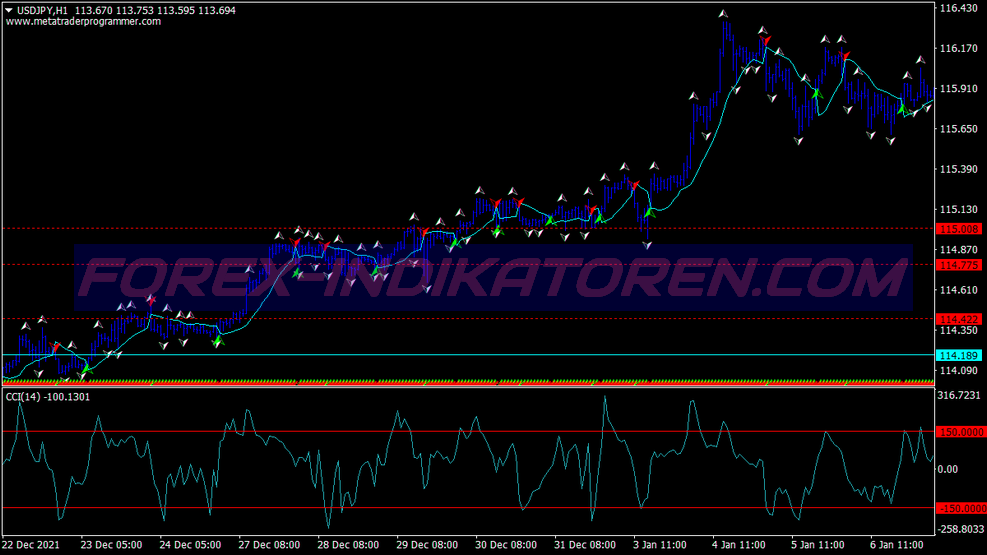
Task: Click the 116.430 price scale value
Action: 959,8
